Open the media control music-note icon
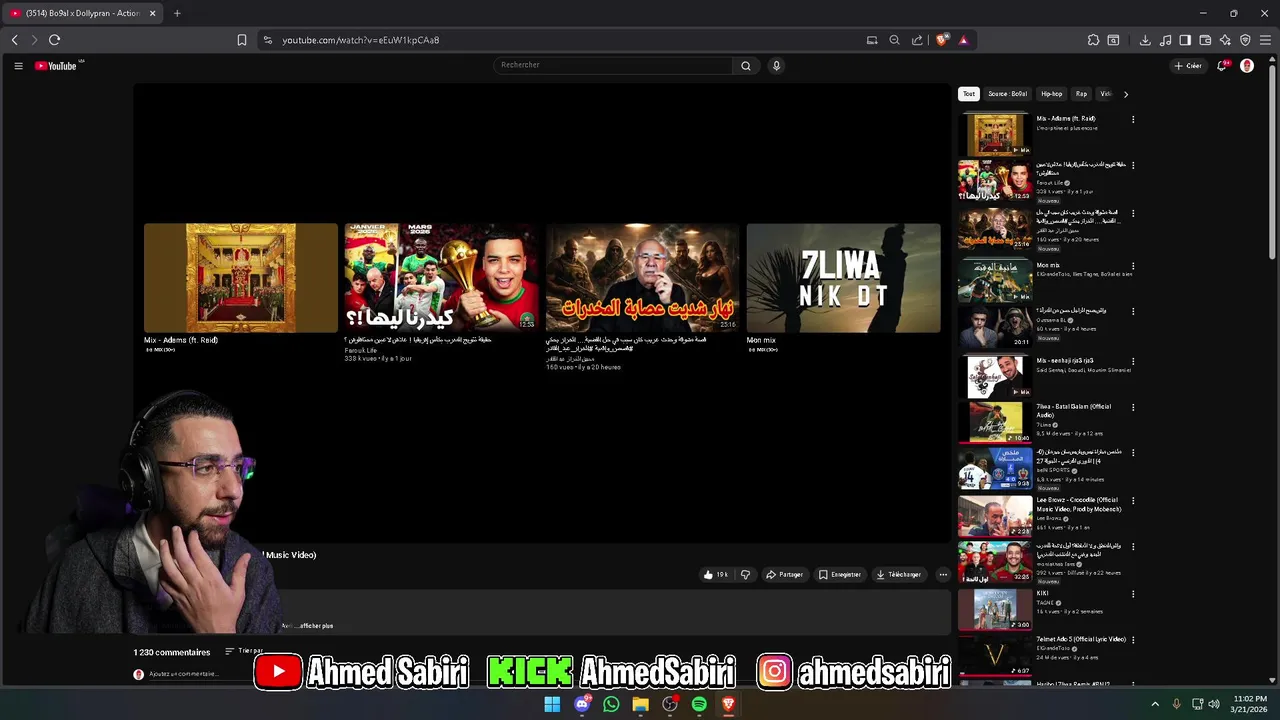This screenshot has height=720, width=1280. 1165,40
